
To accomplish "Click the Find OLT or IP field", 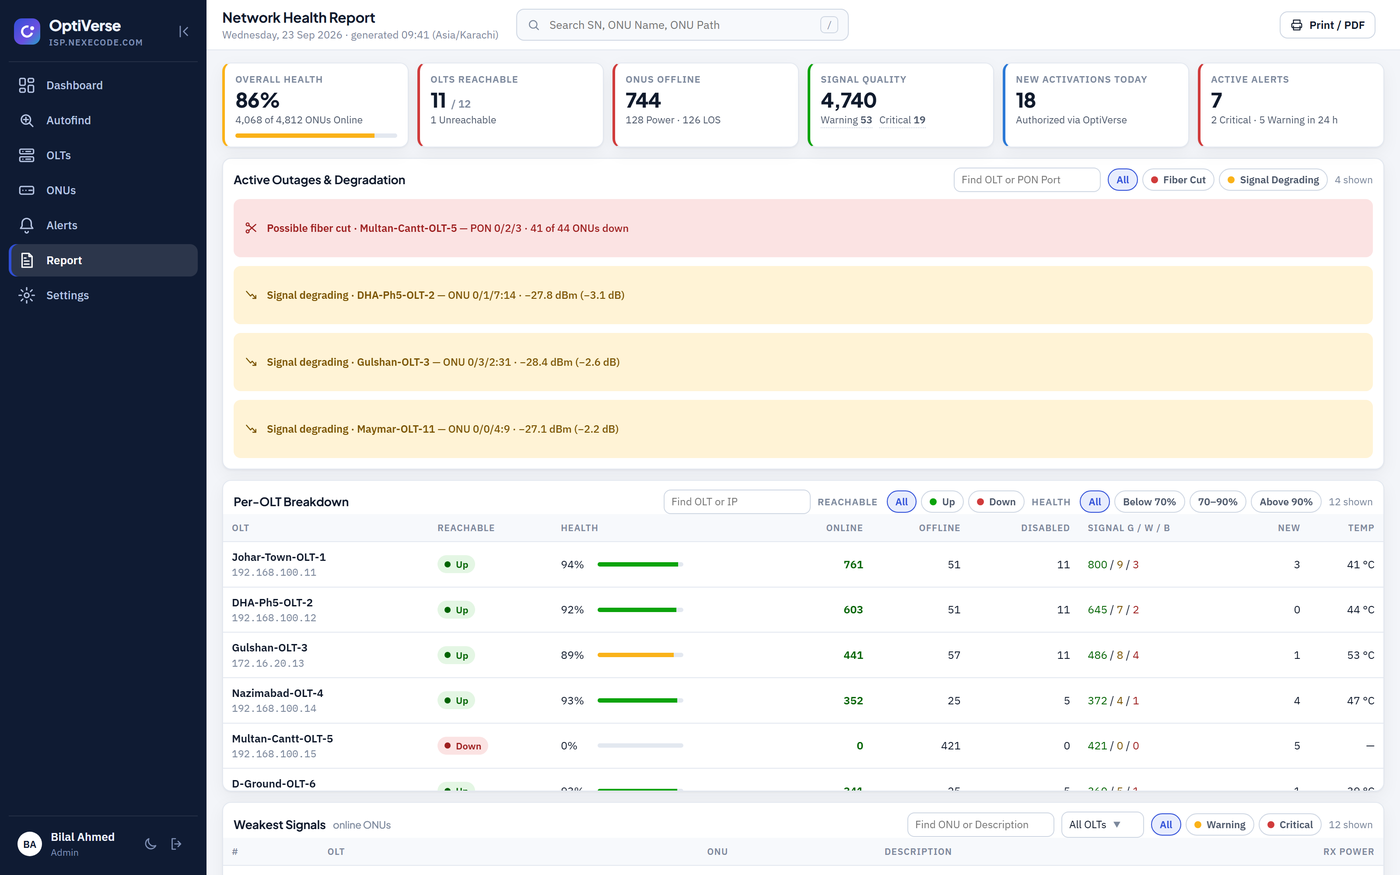I will (x=737, y=502).
